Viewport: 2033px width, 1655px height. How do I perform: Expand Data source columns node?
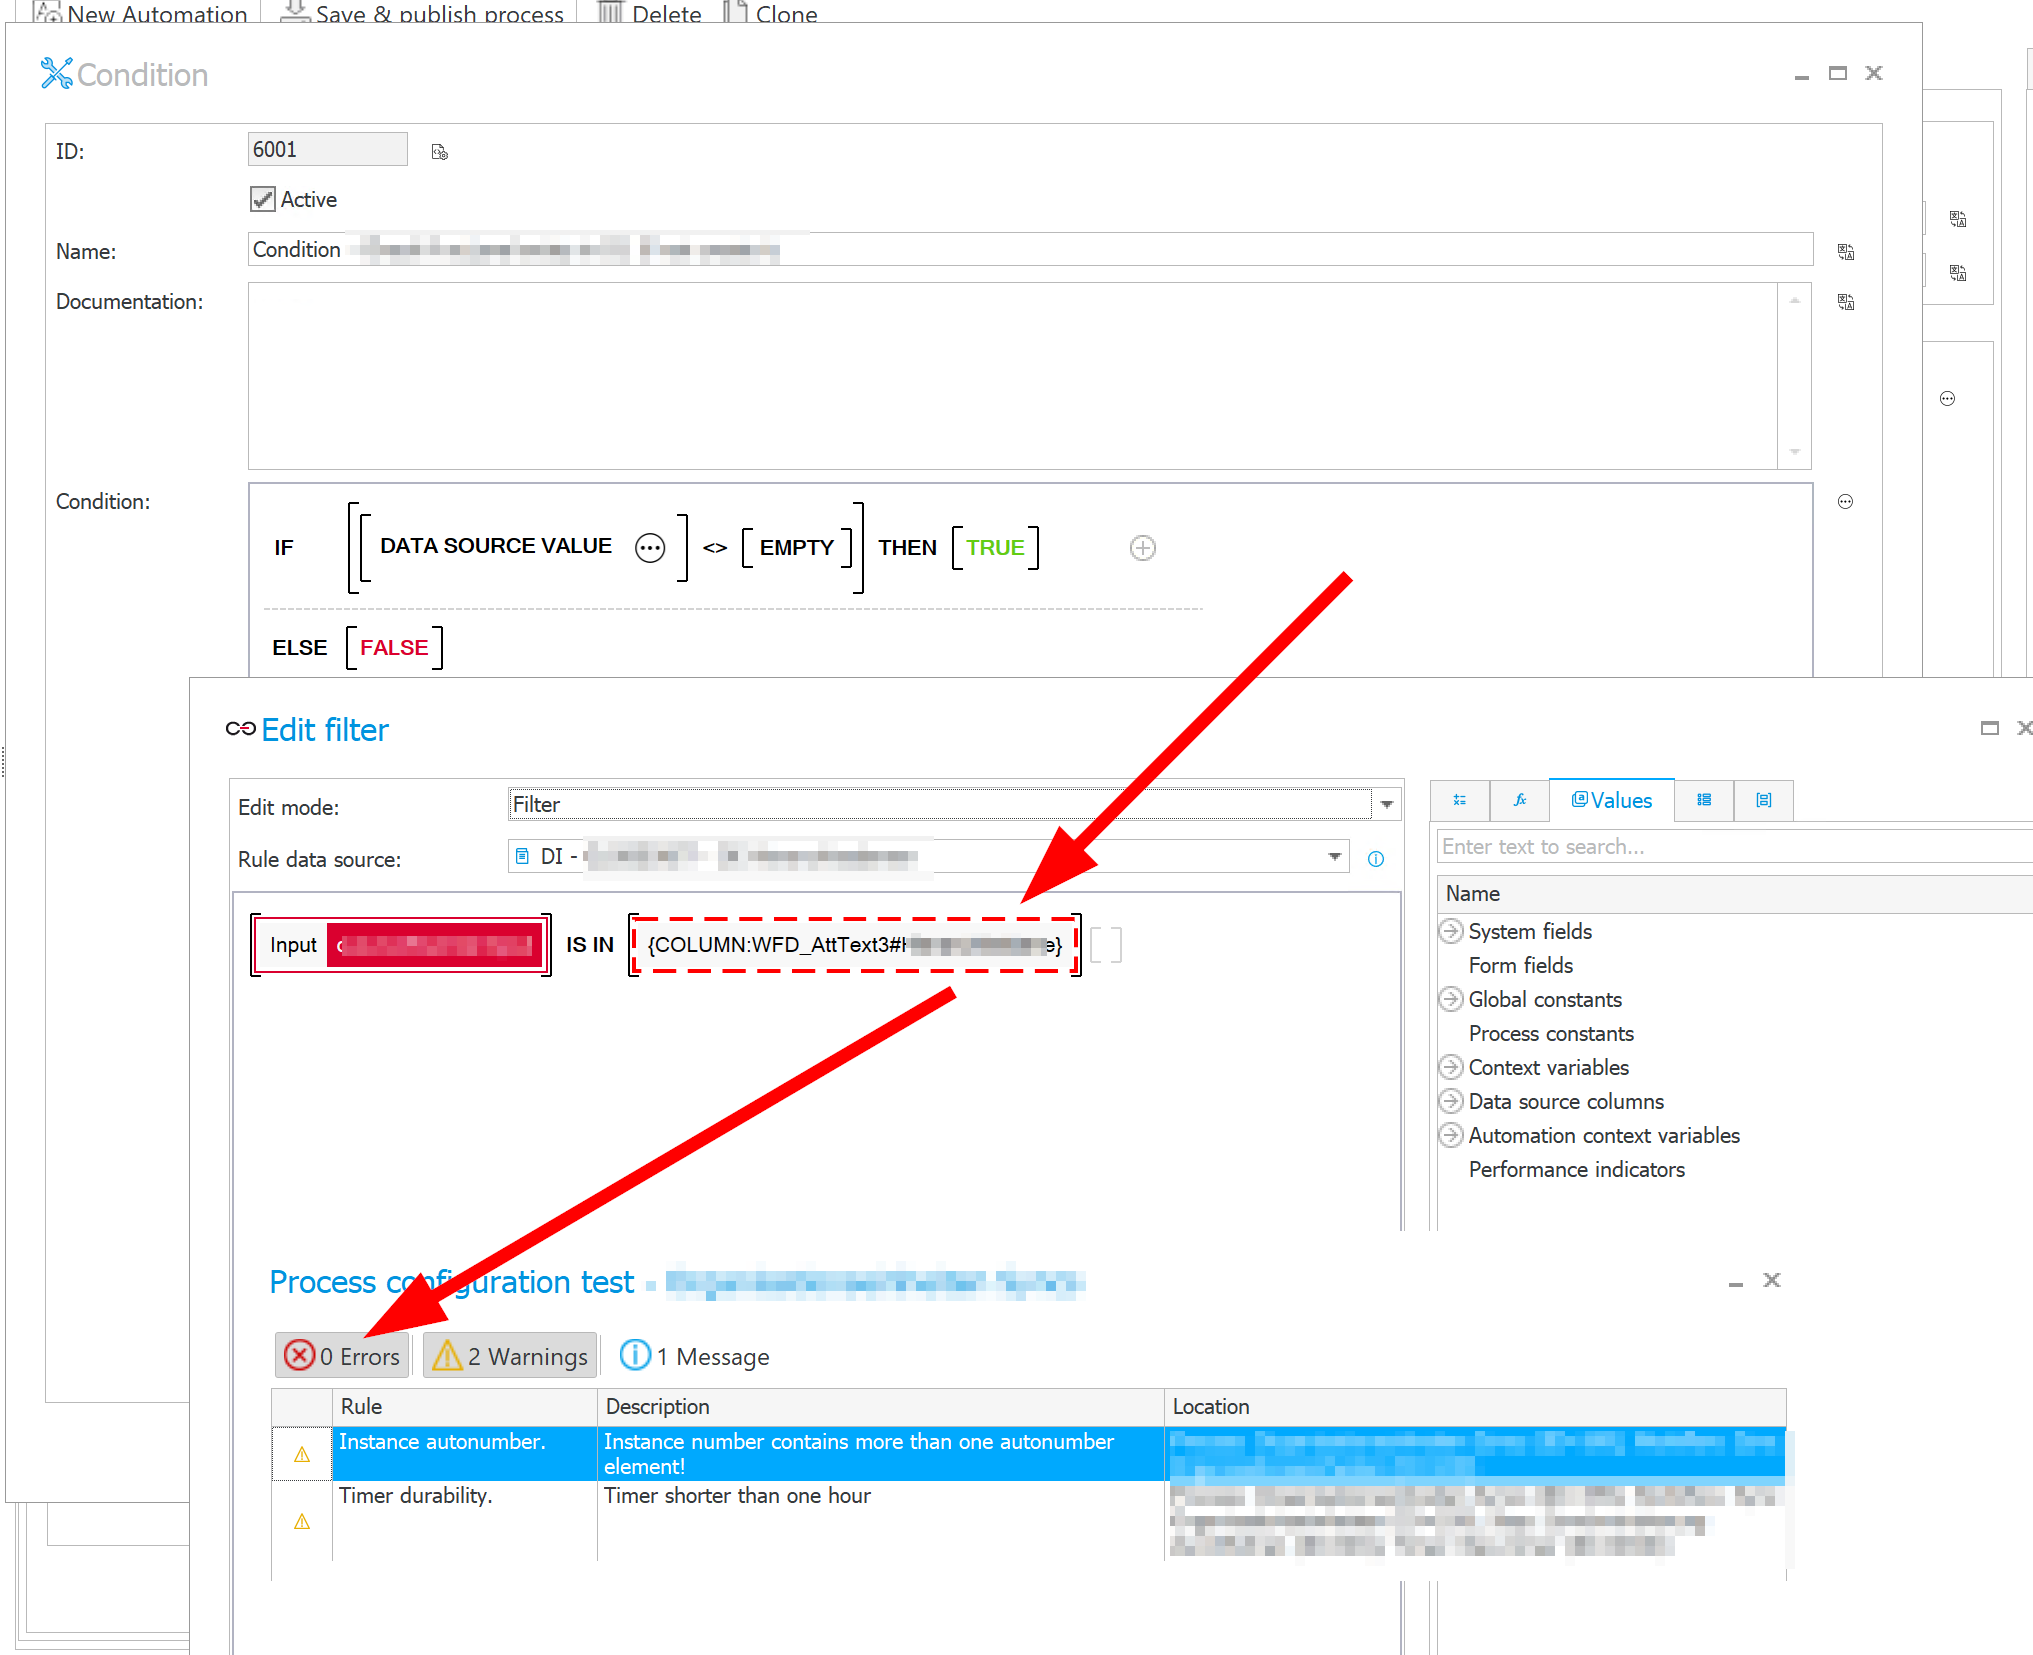pos(1450,1101)
